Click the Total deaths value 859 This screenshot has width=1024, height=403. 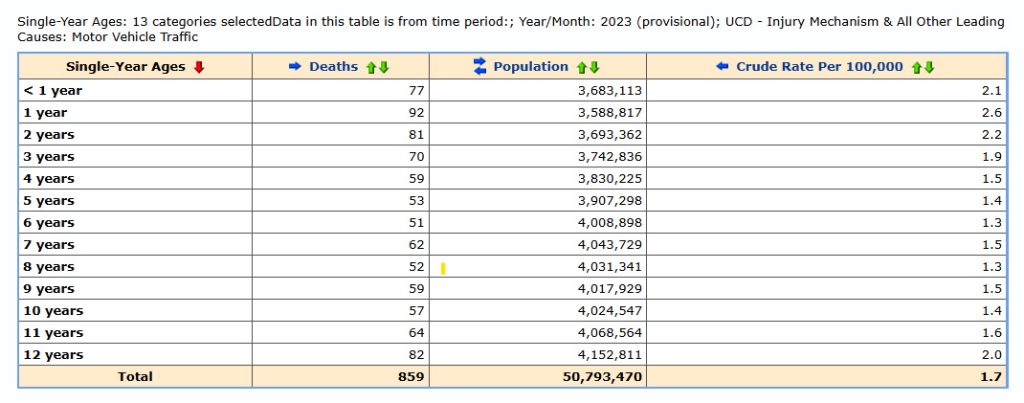(x=410, y=377)
